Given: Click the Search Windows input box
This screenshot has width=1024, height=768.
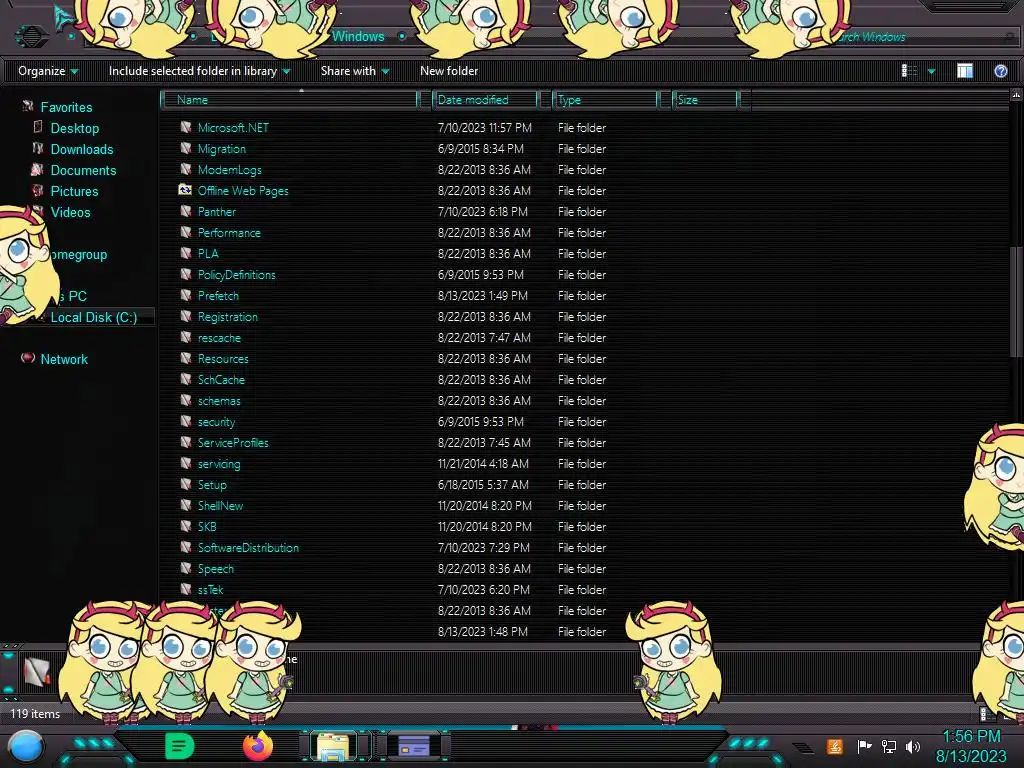Looking at the screenshot, I should coord(914,37).
